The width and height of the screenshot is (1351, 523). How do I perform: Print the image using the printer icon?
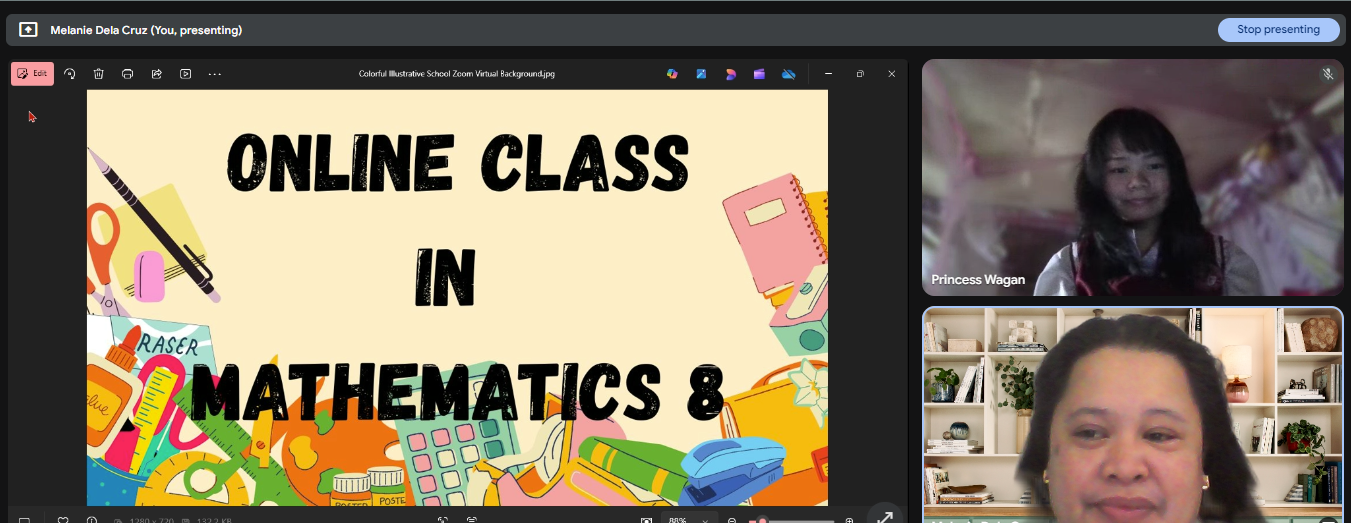(128, 73)
